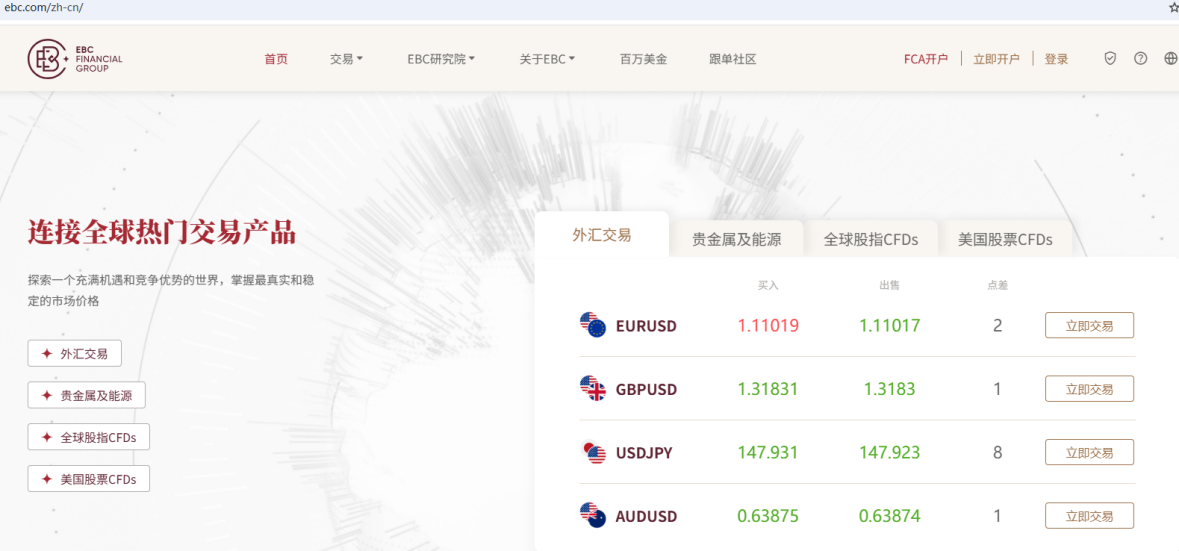Click the FCA开户 link
Viewport: 1179px width, 551px height.
click(x=926, y=59)
